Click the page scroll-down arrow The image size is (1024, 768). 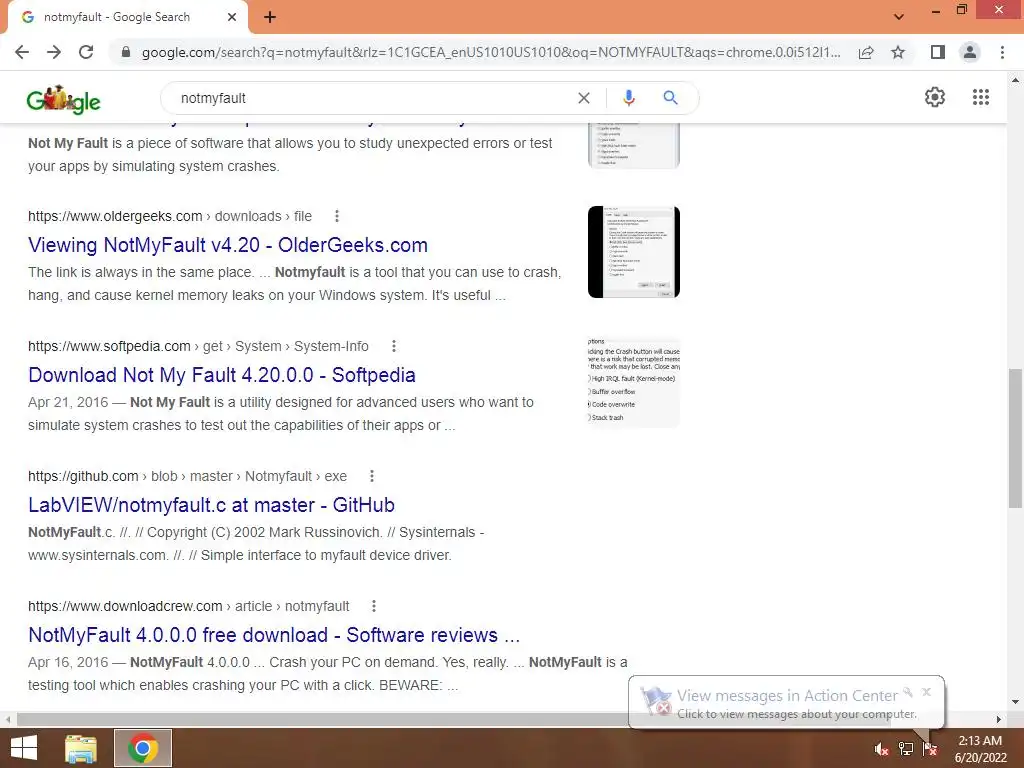tap(1015, 703)
